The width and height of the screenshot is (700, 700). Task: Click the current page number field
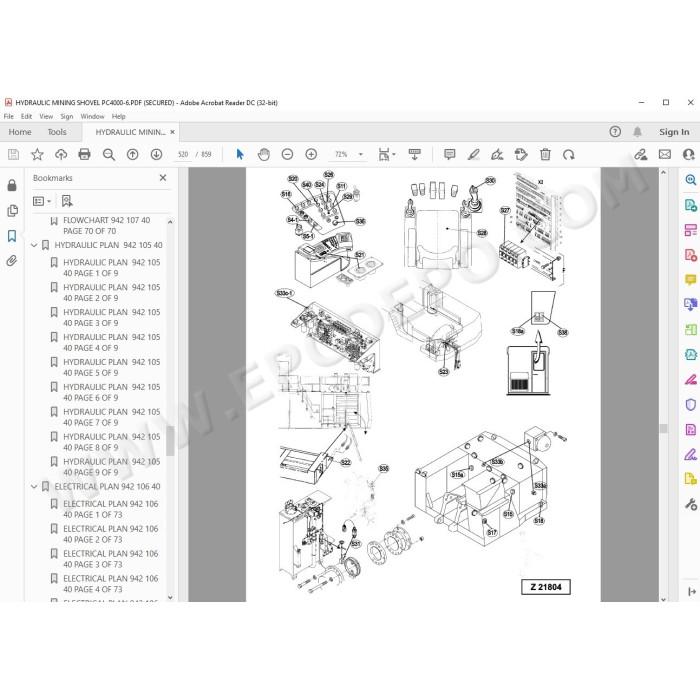pos(183,154)
